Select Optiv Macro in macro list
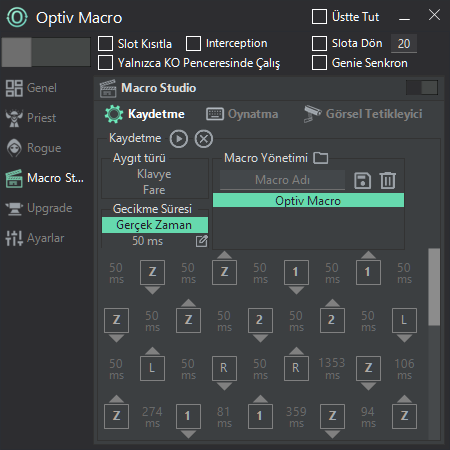Screen dimensions: 450x450 click(x=308, y=201)
